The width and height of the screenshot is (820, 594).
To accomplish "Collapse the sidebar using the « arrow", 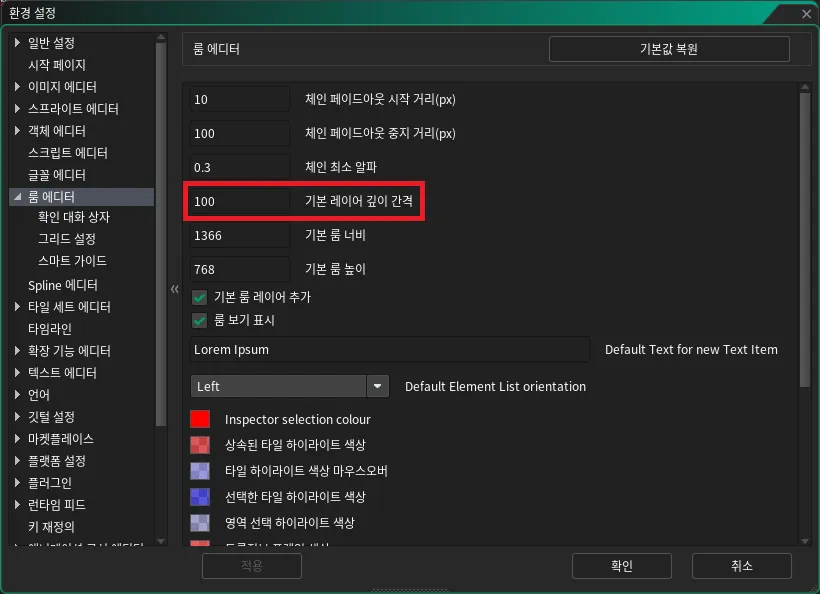I will point(174,288).
